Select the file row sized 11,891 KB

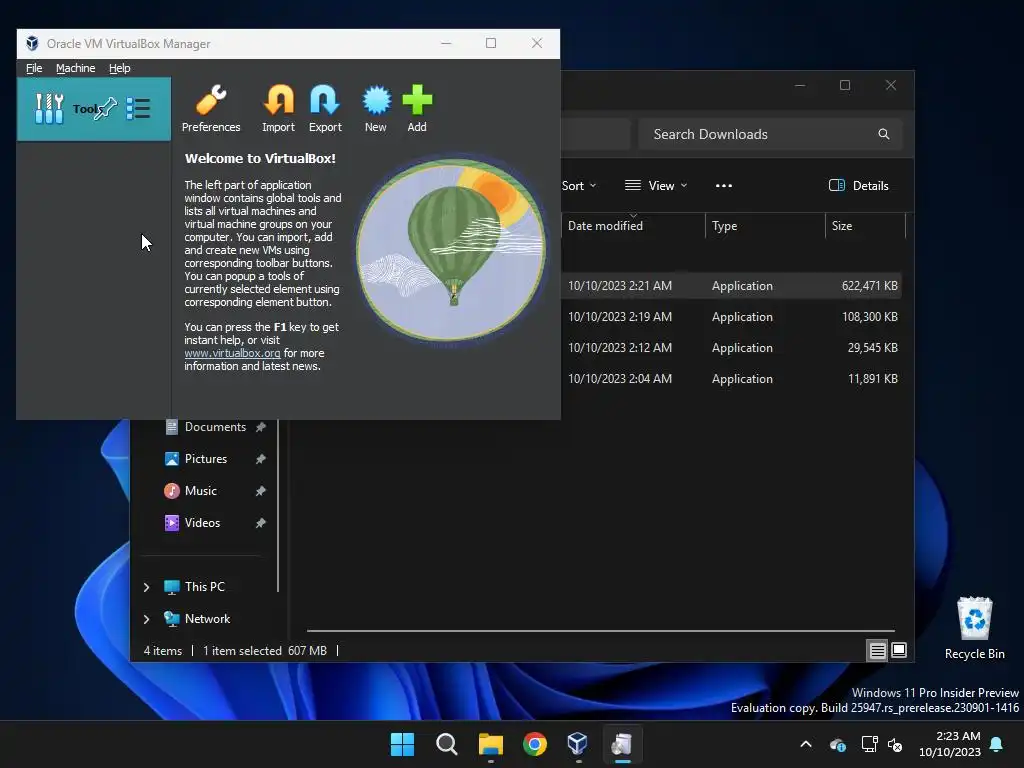coord(731,379)
